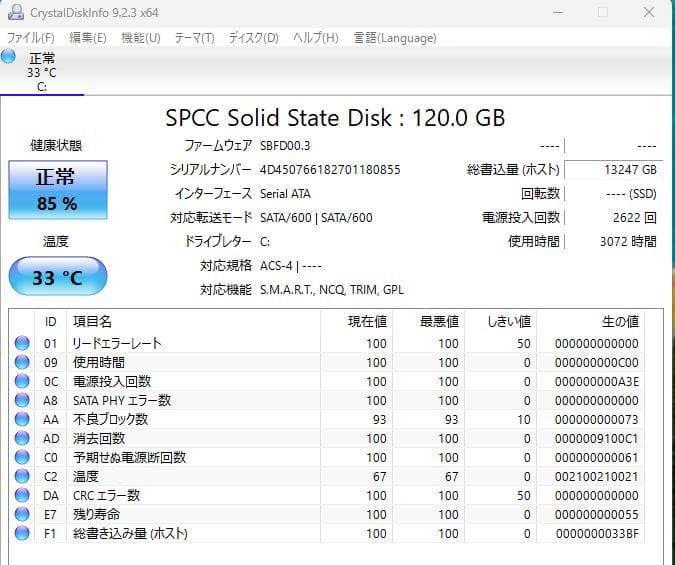The height and width of the screenshot is (565, 675).
Task: Click status orb for AD 消去回数 row
Action: [22, 438]
